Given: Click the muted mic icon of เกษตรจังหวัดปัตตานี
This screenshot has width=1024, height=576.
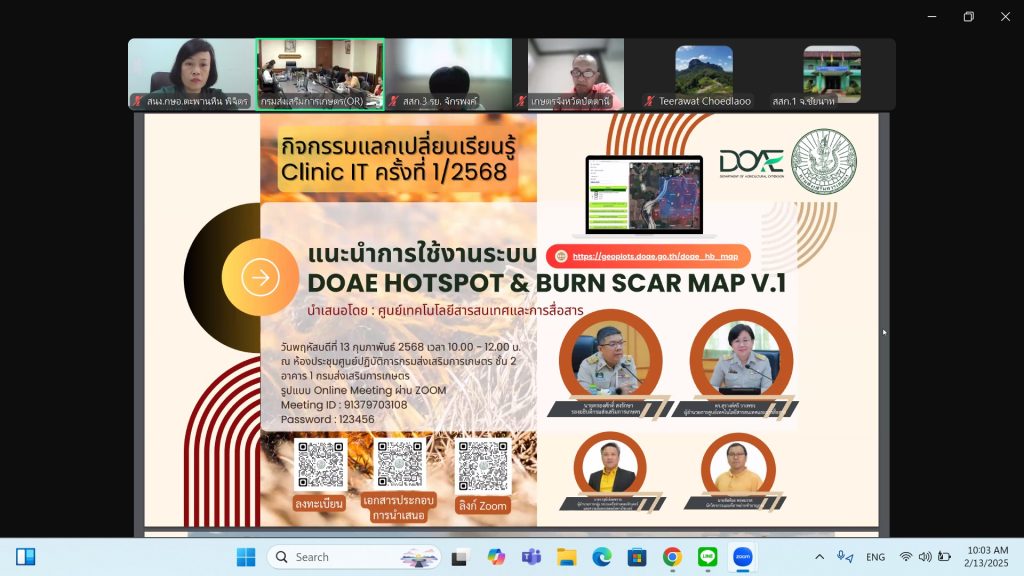Looking at the screenshot, I should click(521, 101).
